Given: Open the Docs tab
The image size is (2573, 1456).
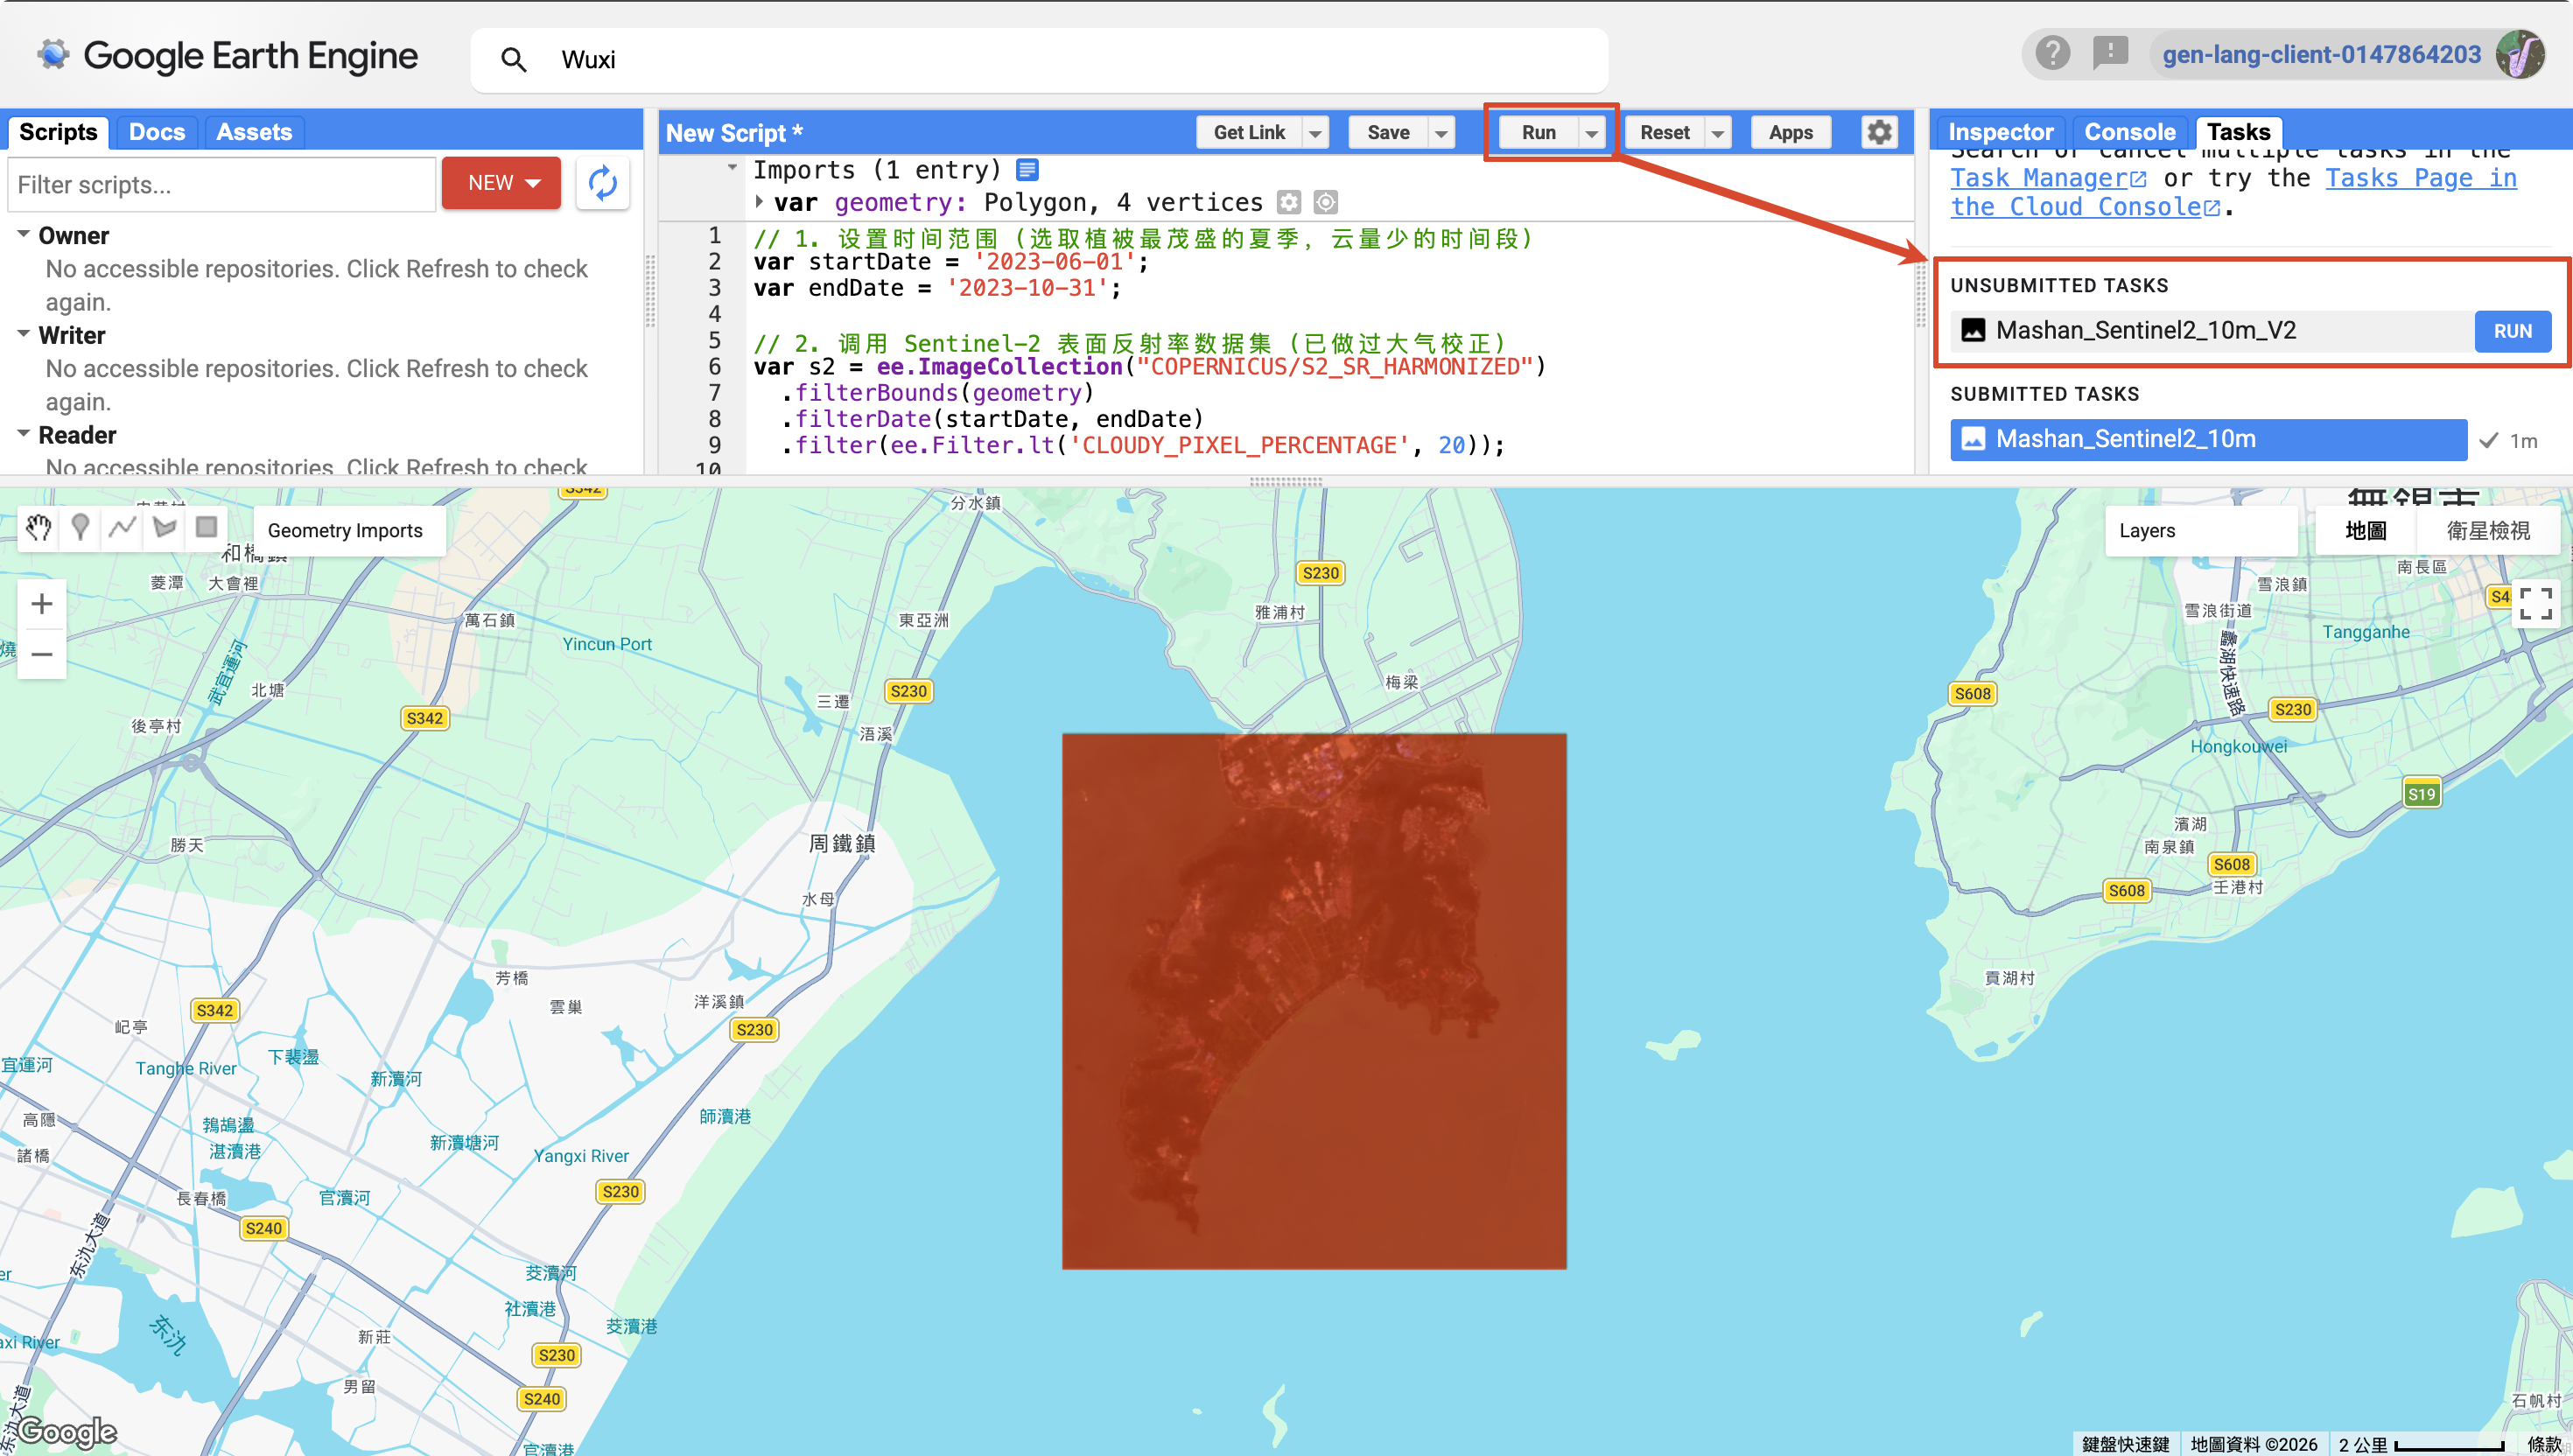Looking at the screenshot, I should pyautogui.click(x=157, y=132).
